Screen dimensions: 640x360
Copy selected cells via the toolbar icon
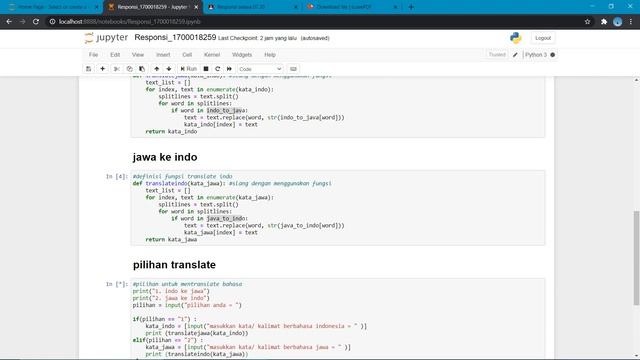[129, 69]
